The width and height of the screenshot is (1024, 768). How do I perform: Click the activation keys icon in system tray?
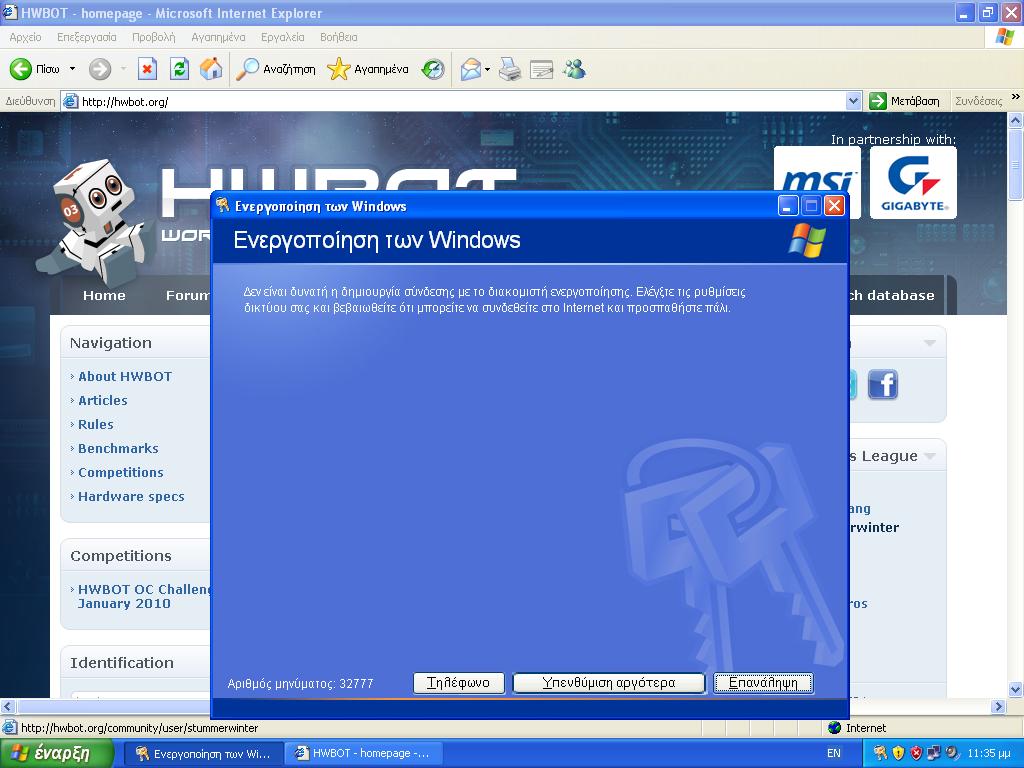click(x=881, y=754)
